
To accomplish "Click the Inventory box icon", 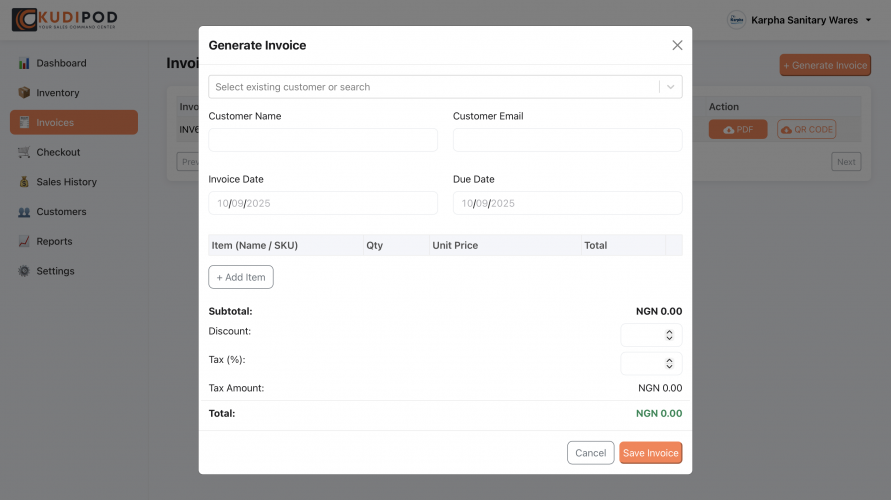I will [24, 93].
